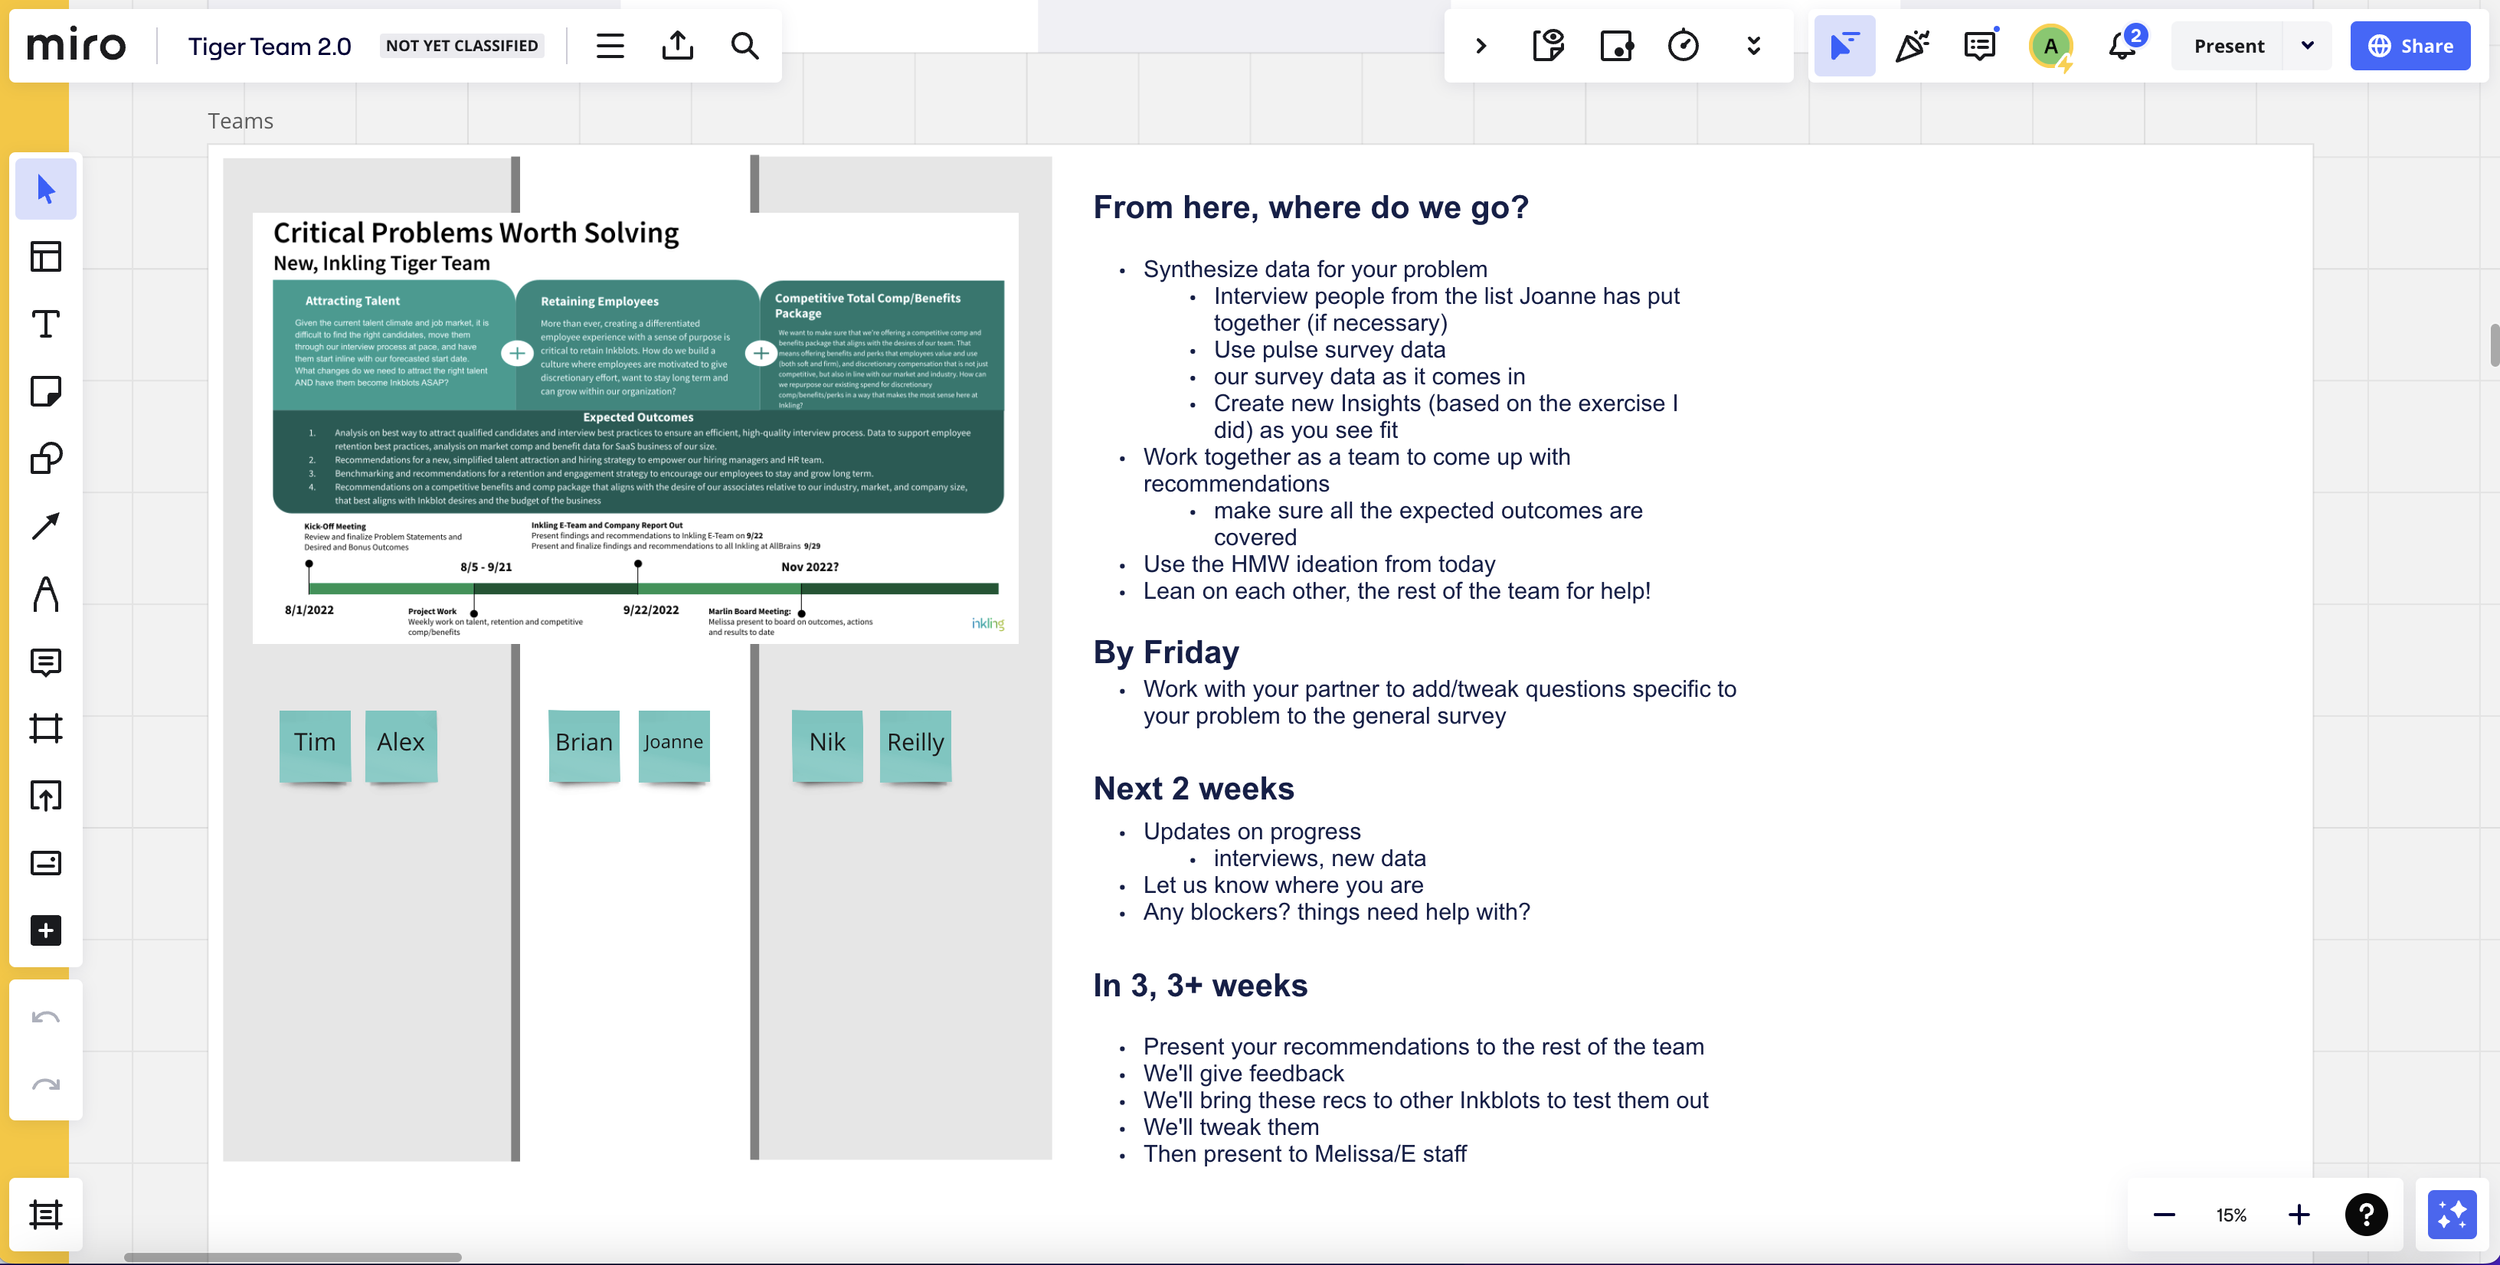
Task: Click 'Then present to Melissa/E staff' text
Action: click(1305, 1154)
